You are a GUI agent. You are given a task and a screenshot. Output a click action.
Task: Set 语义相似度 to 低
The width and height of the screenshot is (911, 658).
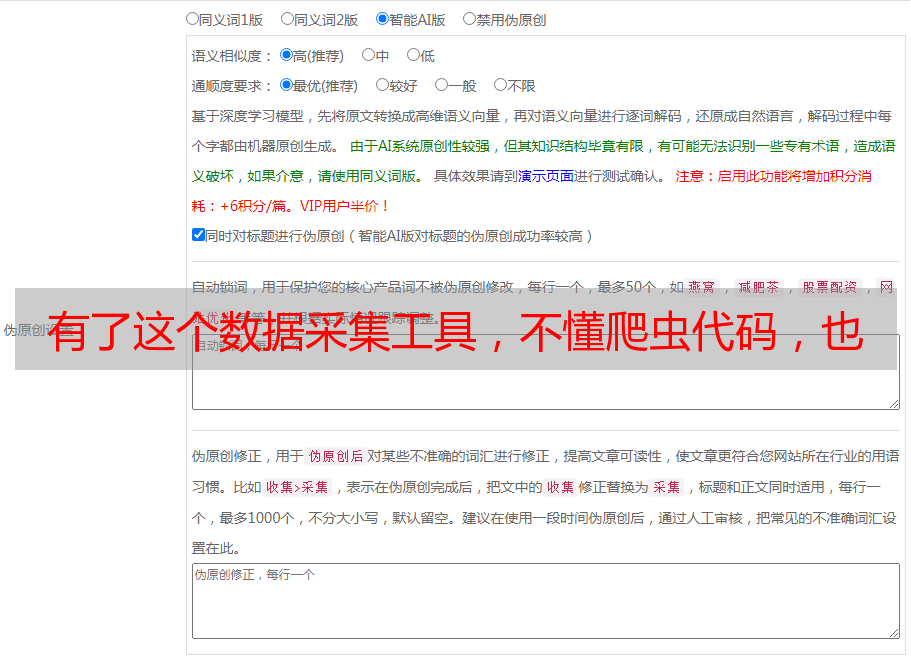[x=413, y=55]
